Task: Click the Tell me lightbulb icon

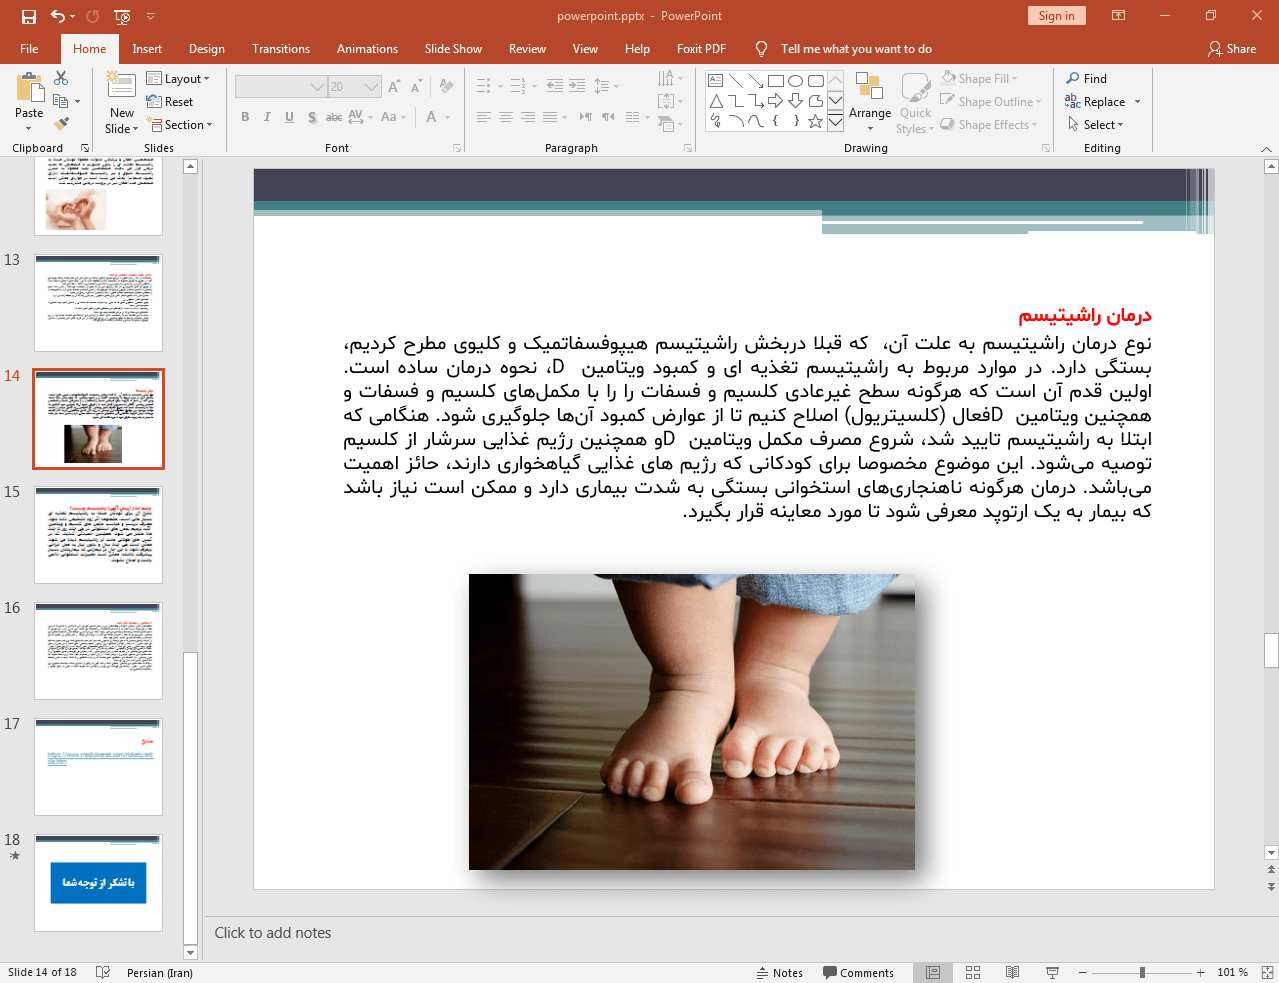Action: 762,48
